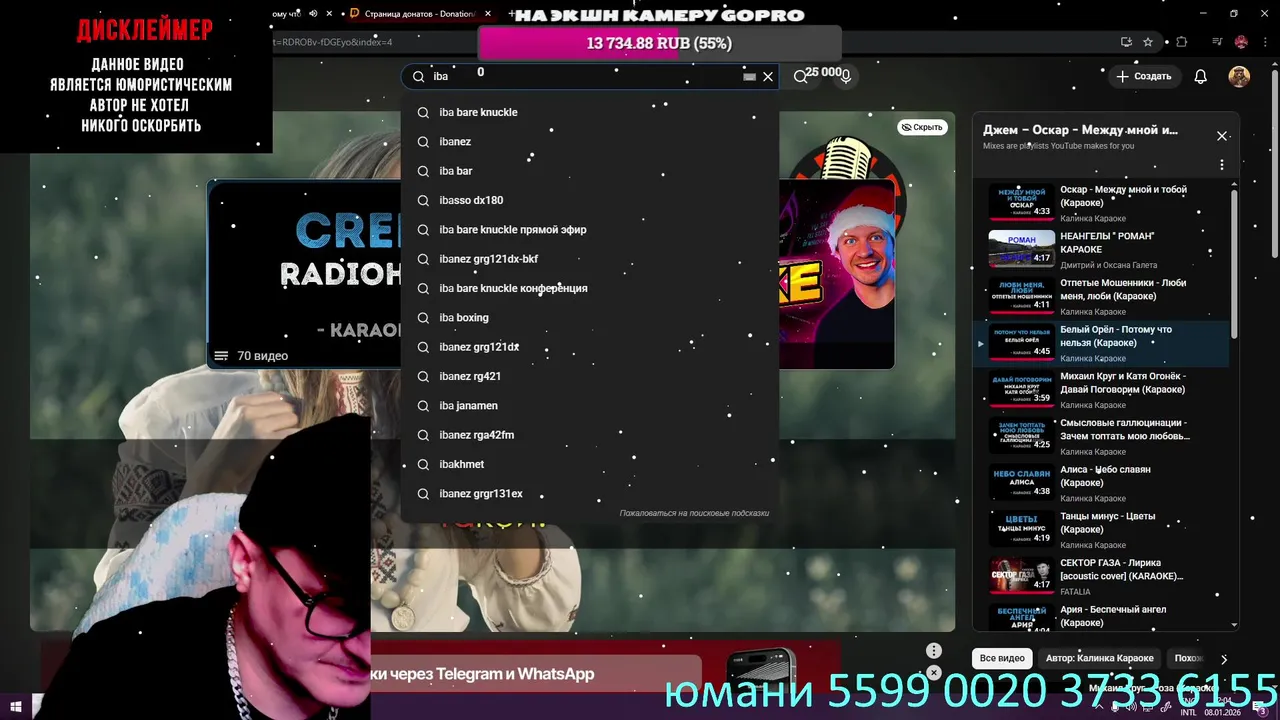
Task: Open the browser three-dot menu
Action: pos(1264,42)
